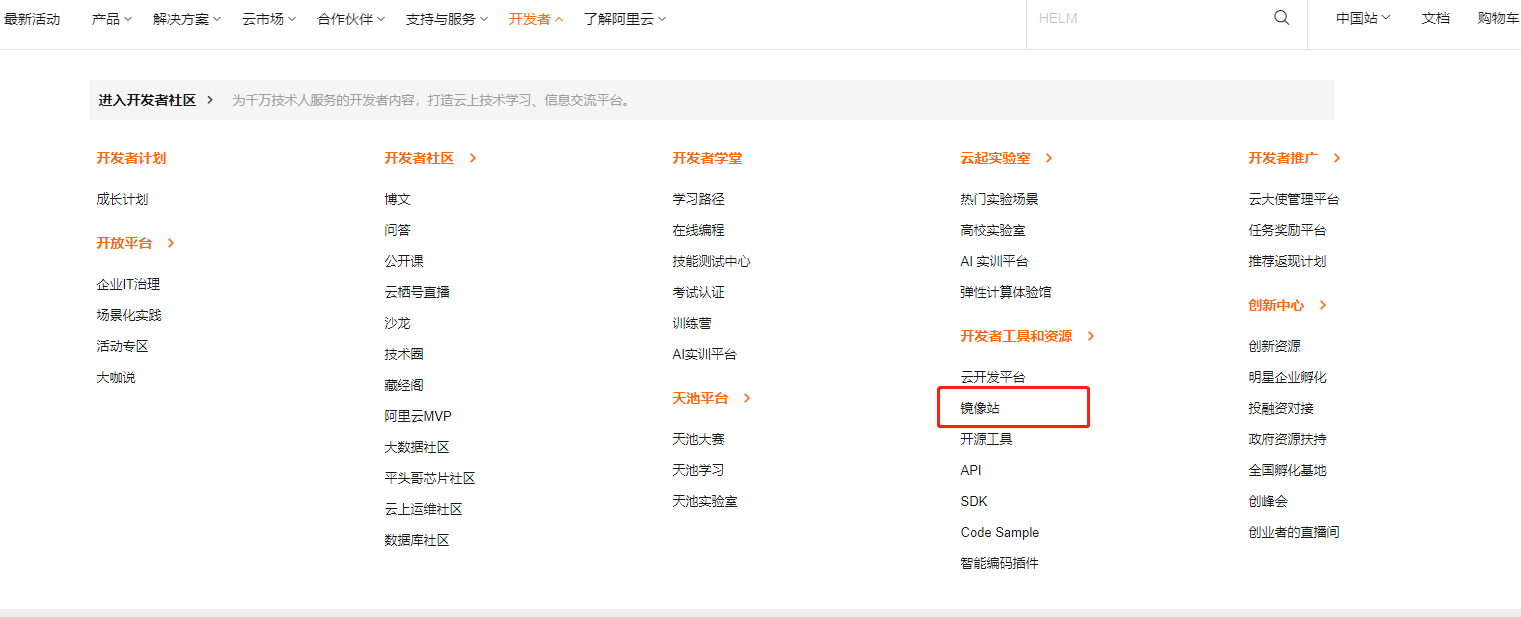Open 天池大赛
Image resolution: width=1521 pixels, height=617 pixels.
(698, 439)
